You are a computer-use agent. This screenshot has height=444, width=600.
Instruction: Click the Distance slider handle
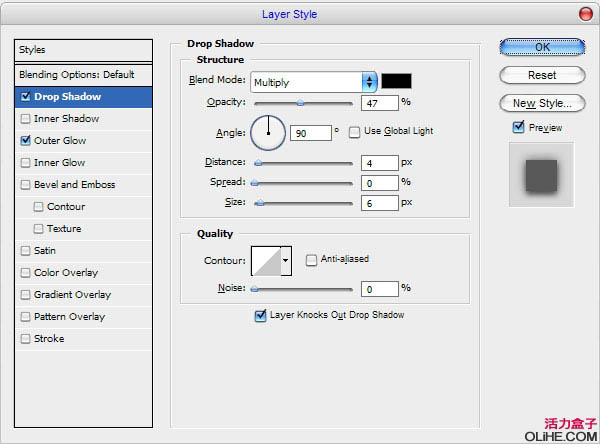click(x=258, y=163)
